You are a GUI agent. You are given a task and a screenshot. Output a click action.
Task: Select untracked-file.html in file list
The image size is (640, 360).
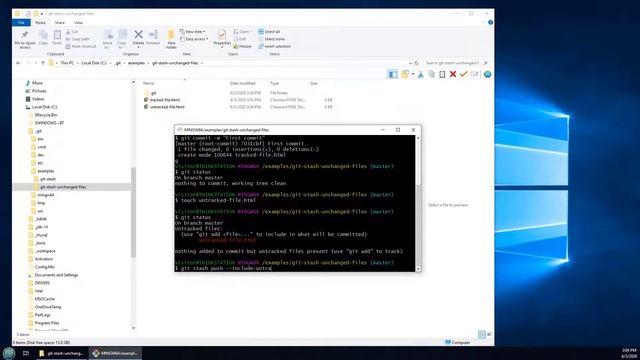[x=167, y=107]
